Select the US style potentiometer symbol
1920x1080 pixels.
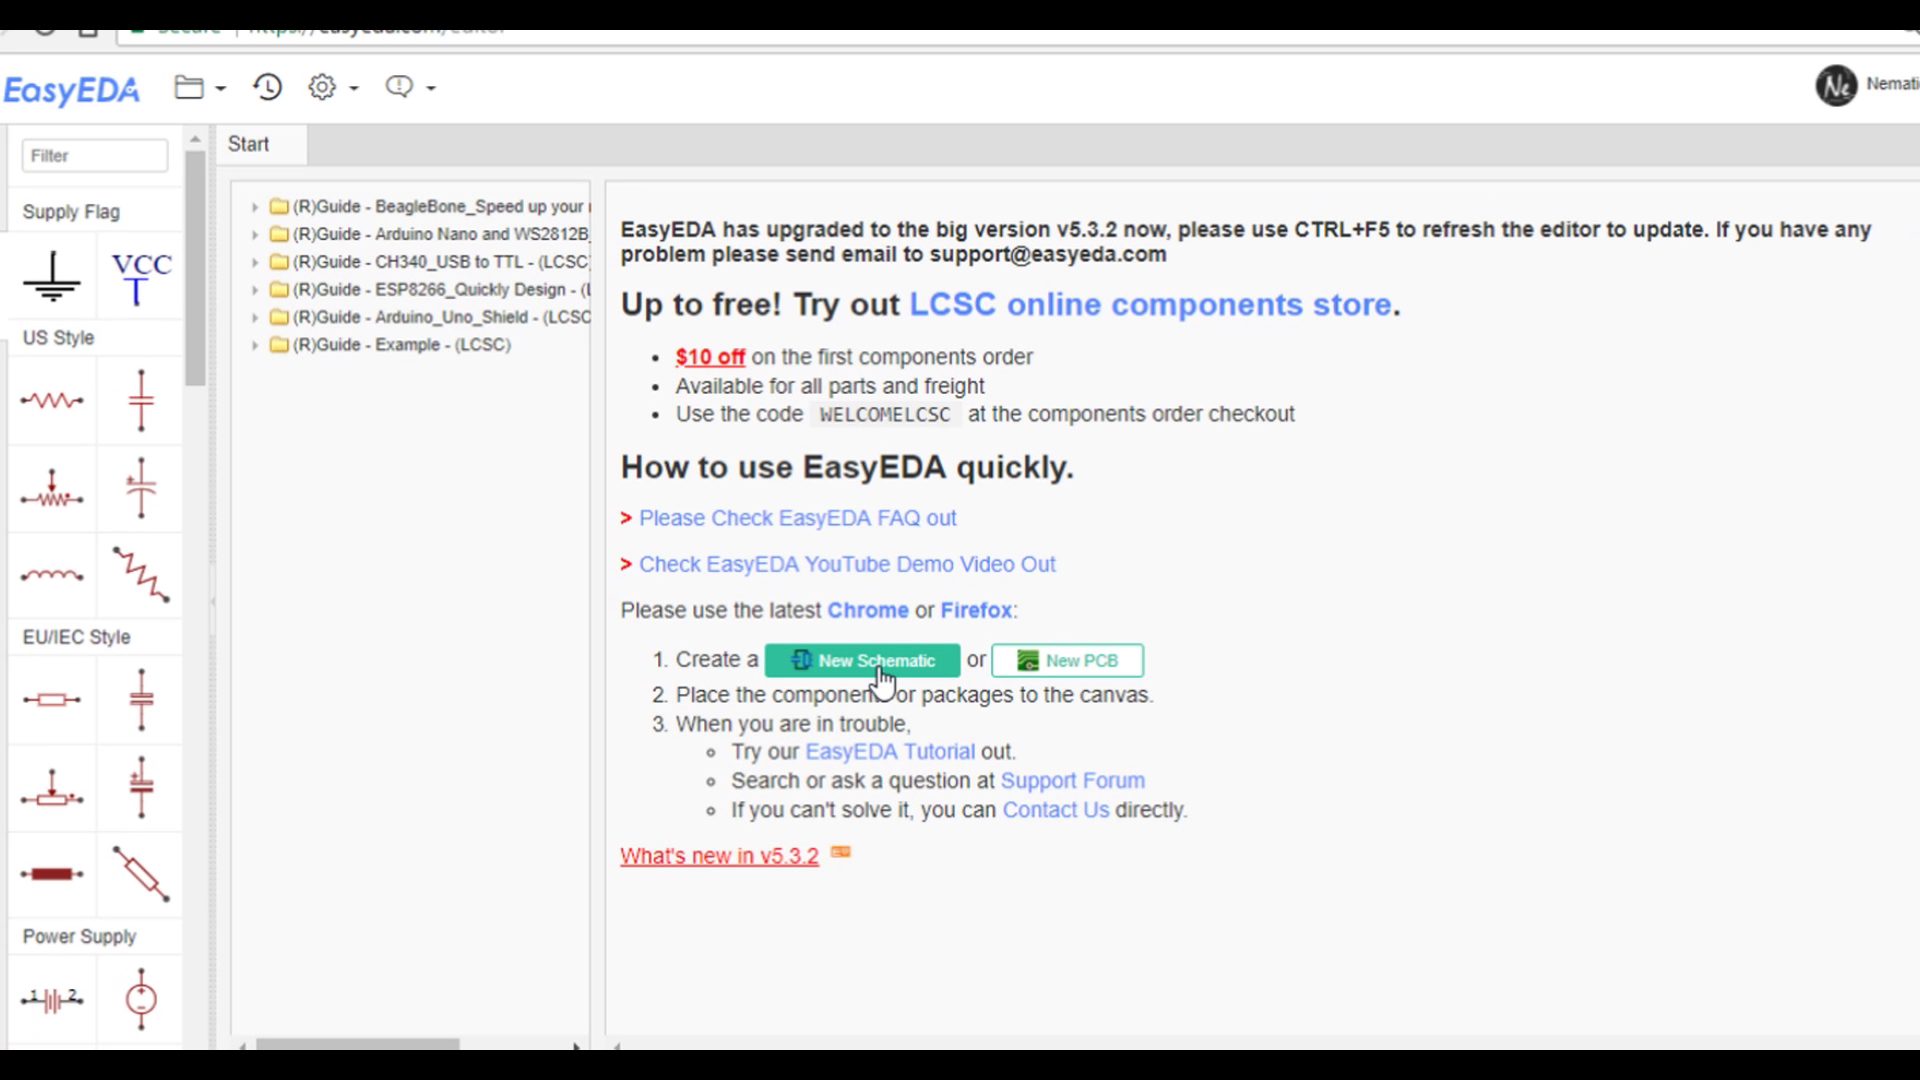click(52, 488)
